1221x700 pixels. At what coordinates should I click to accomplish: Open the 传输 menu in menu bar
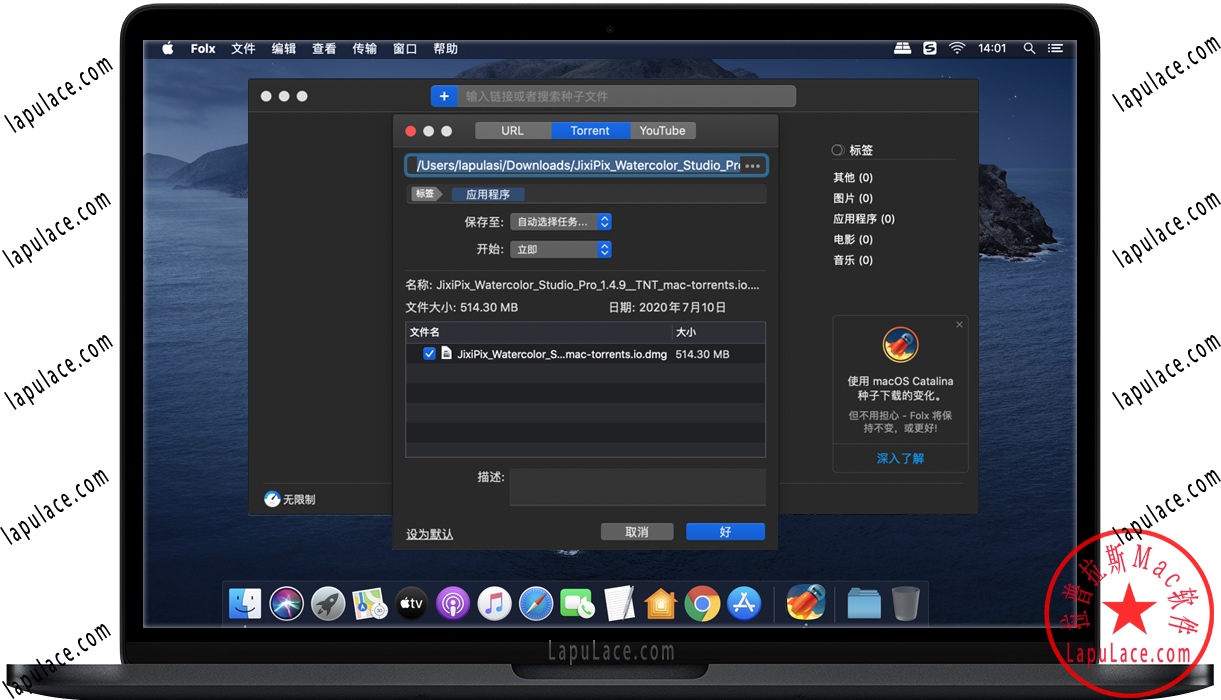(364, 47)
